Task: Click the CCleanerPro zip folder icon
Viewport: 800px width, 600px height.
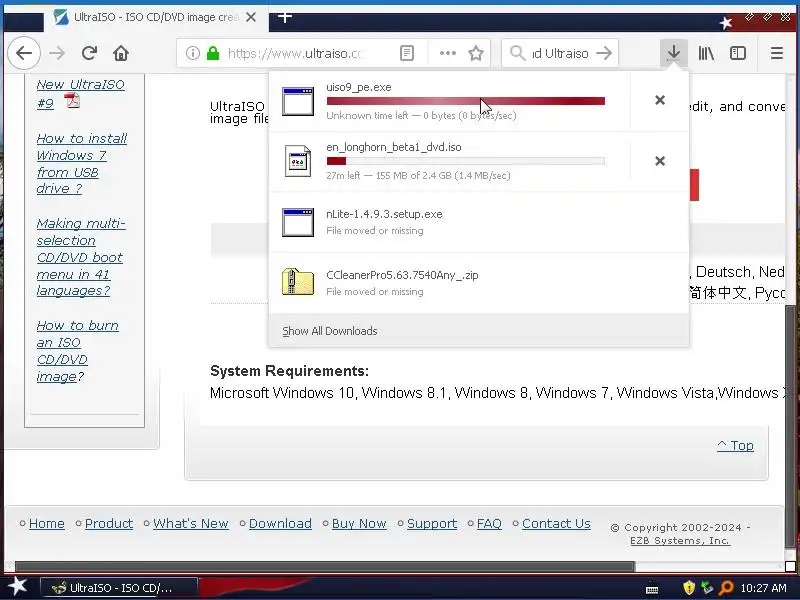Action: pyautogui.click(x=298, y=282)
